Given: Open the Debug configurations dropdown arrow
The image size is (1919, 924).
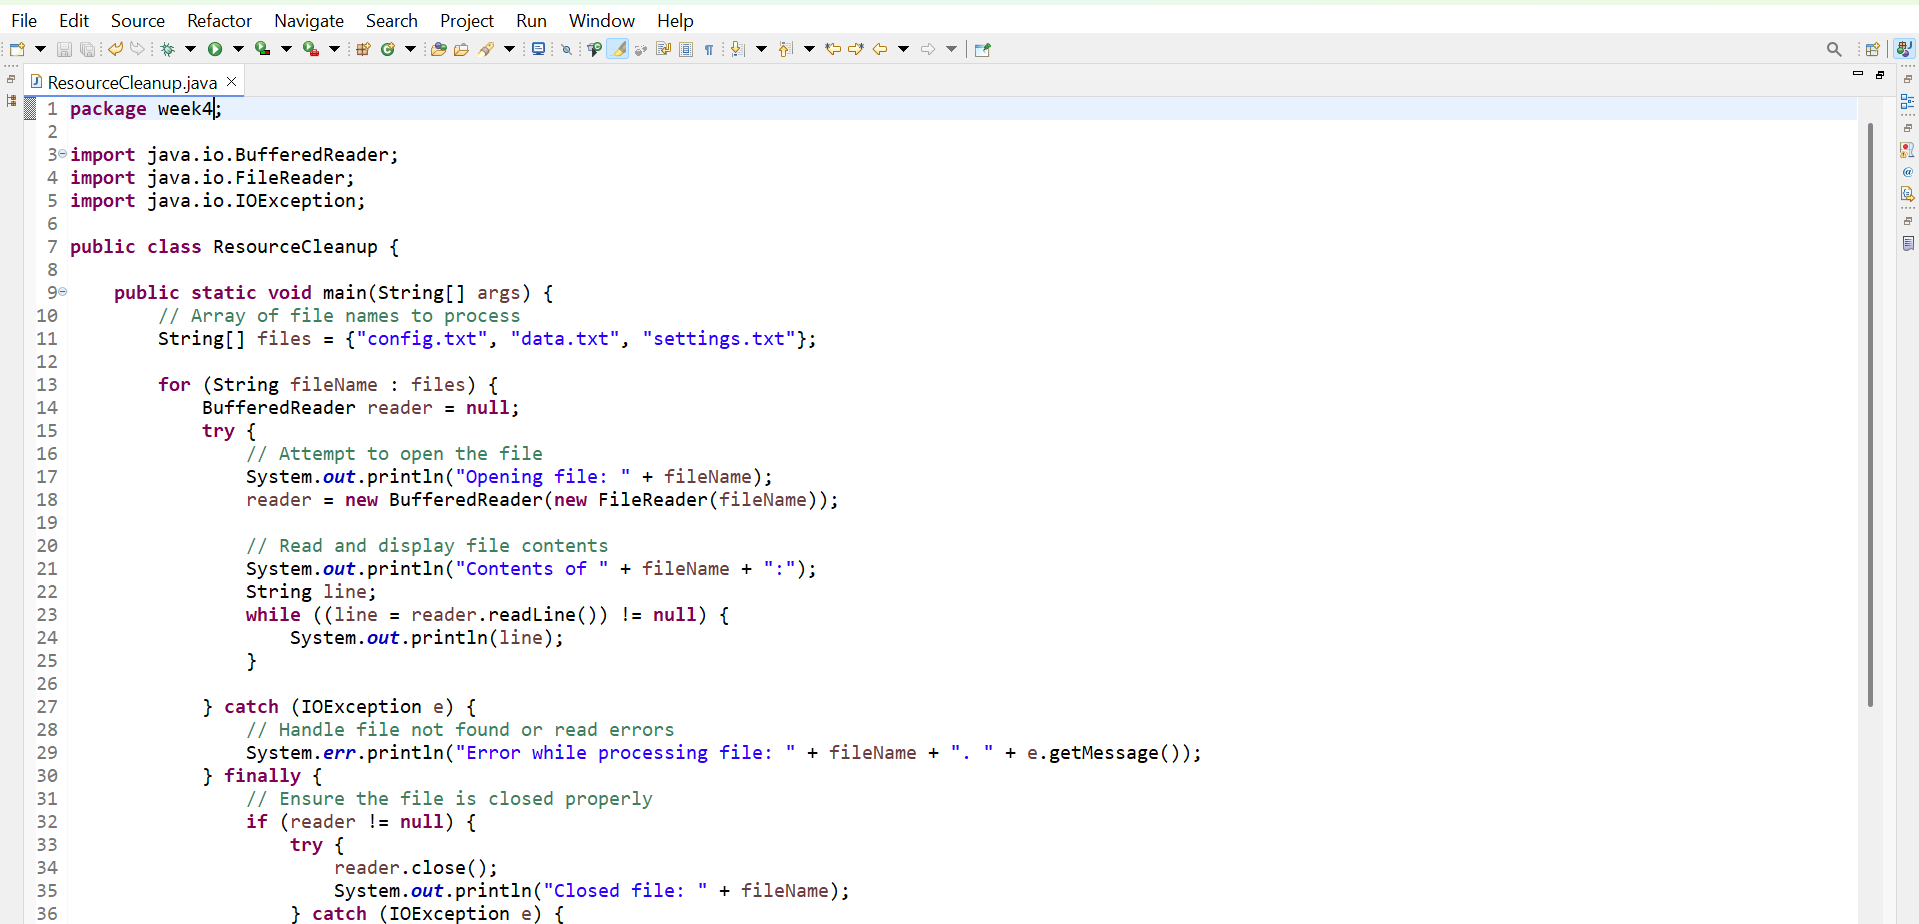Looking at the screenshot, I should coord(190,49).
